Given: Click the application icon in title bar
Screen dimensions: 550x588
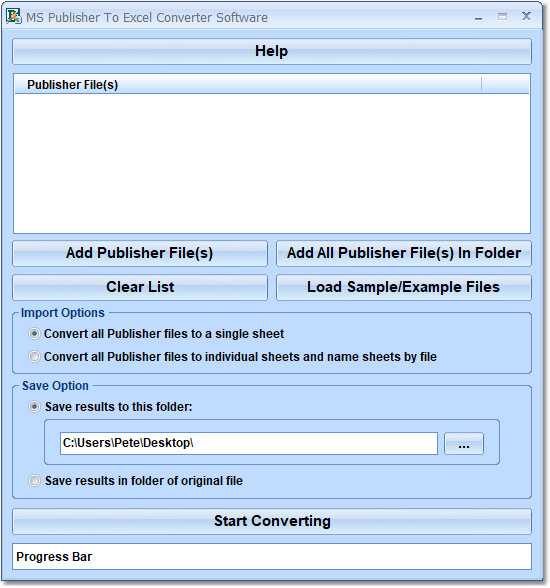Looking at the screenshot, I should pyautogui.click(x=13, y=16).
